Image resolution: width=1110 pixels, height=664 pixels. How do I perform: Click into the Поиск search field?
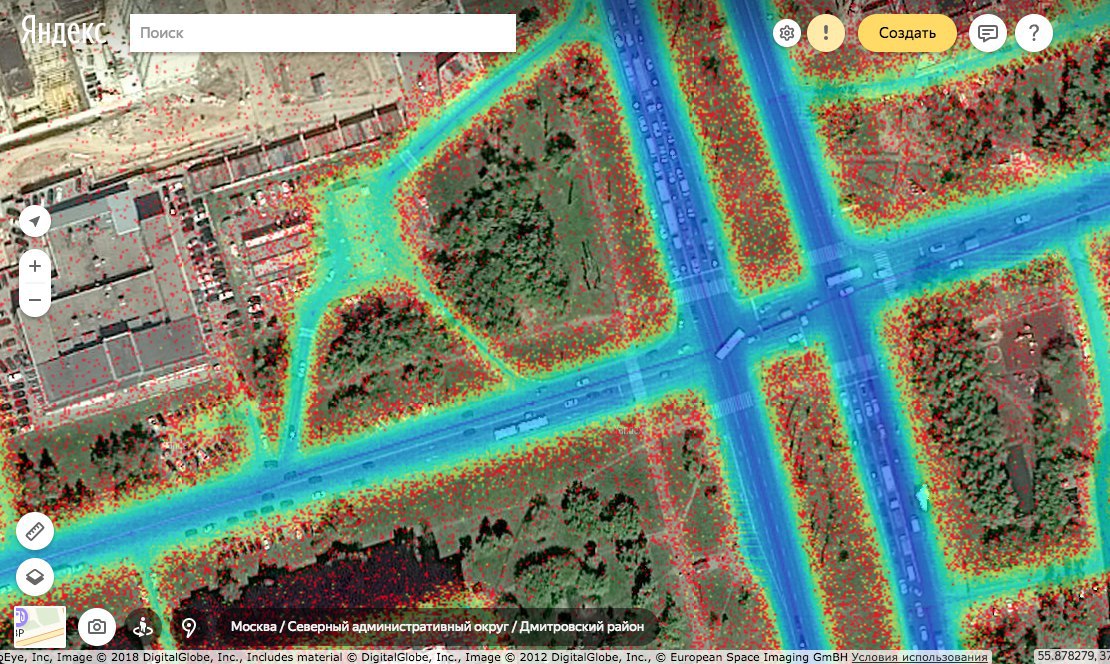point(322,33)
